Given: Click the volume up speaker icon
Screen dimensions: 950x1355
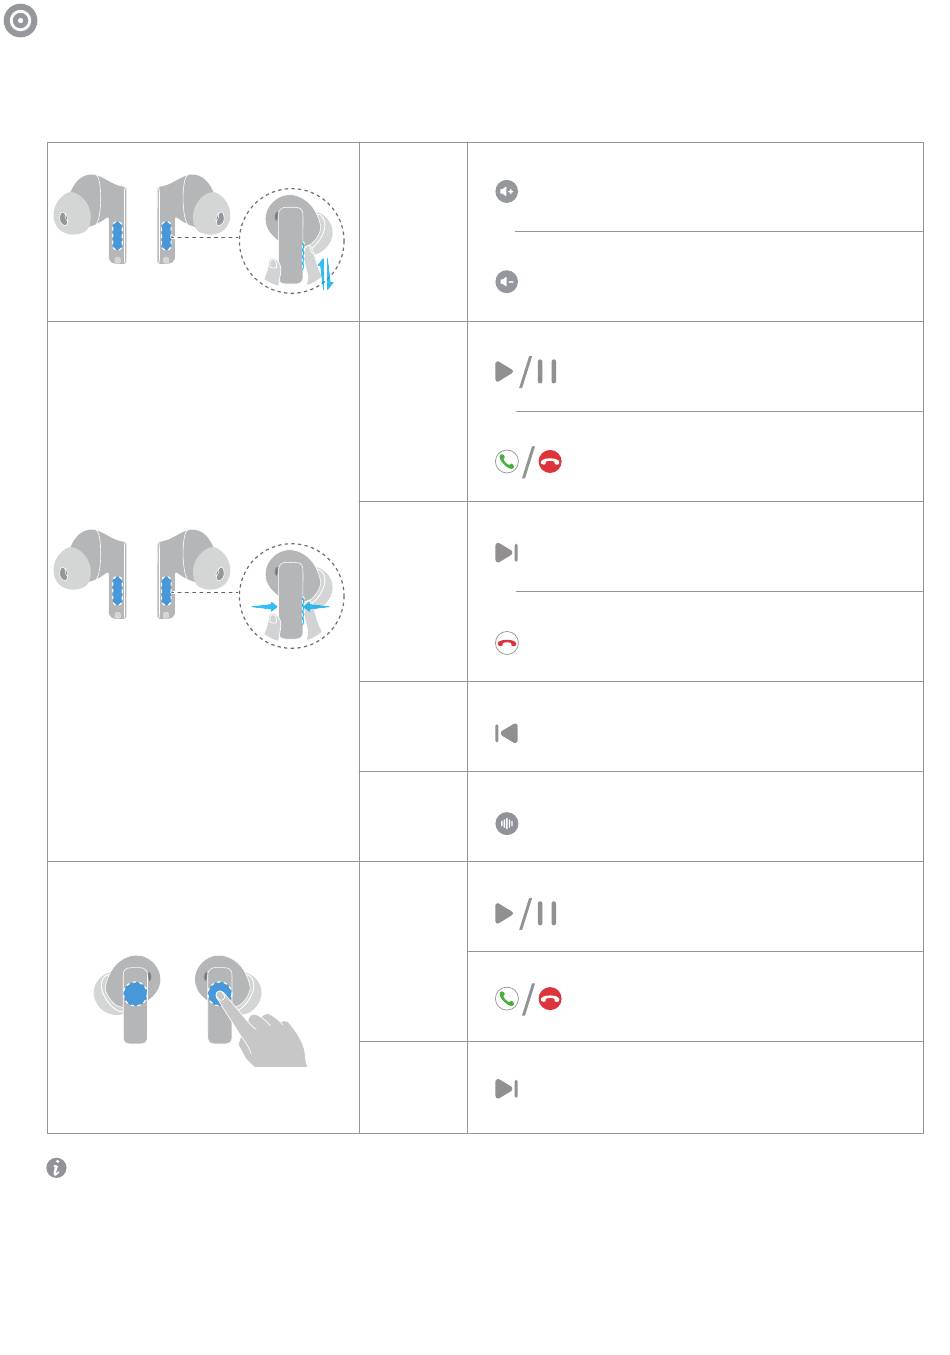Looking at the screenshot, I should click(x=507, y=192).
